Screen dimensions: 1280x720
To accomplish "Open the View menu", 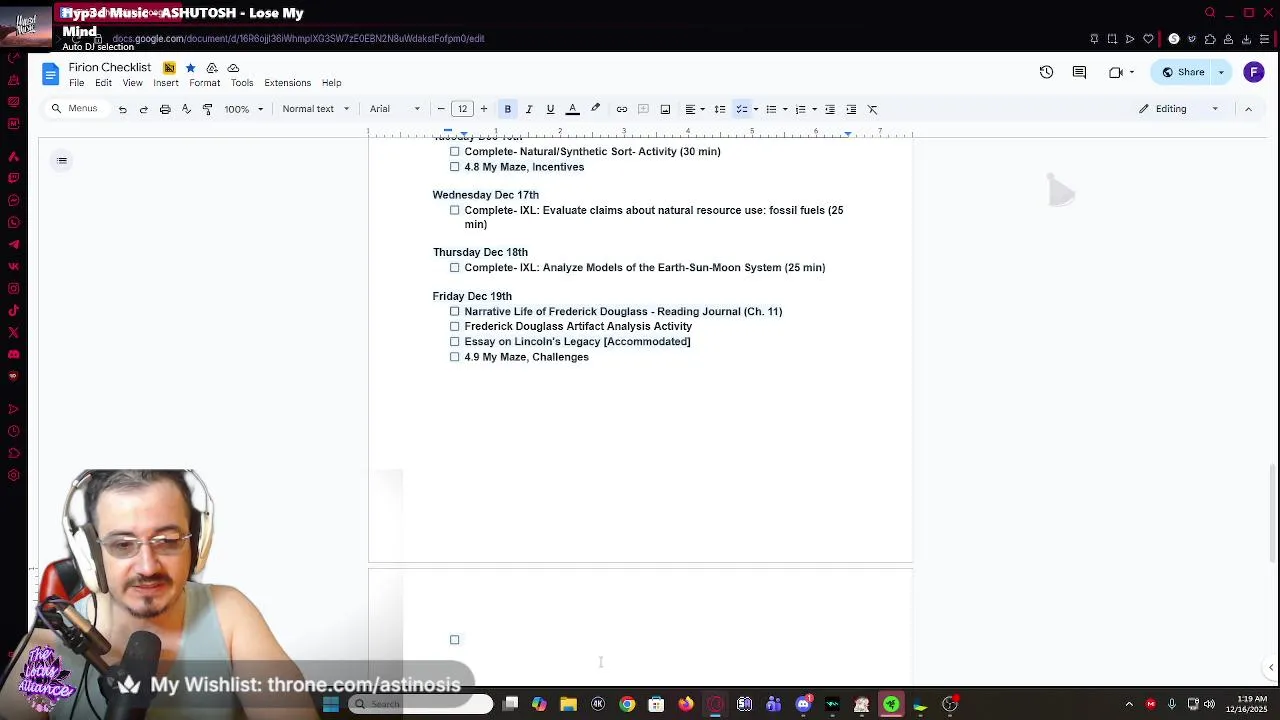I will tap(132, 83).
